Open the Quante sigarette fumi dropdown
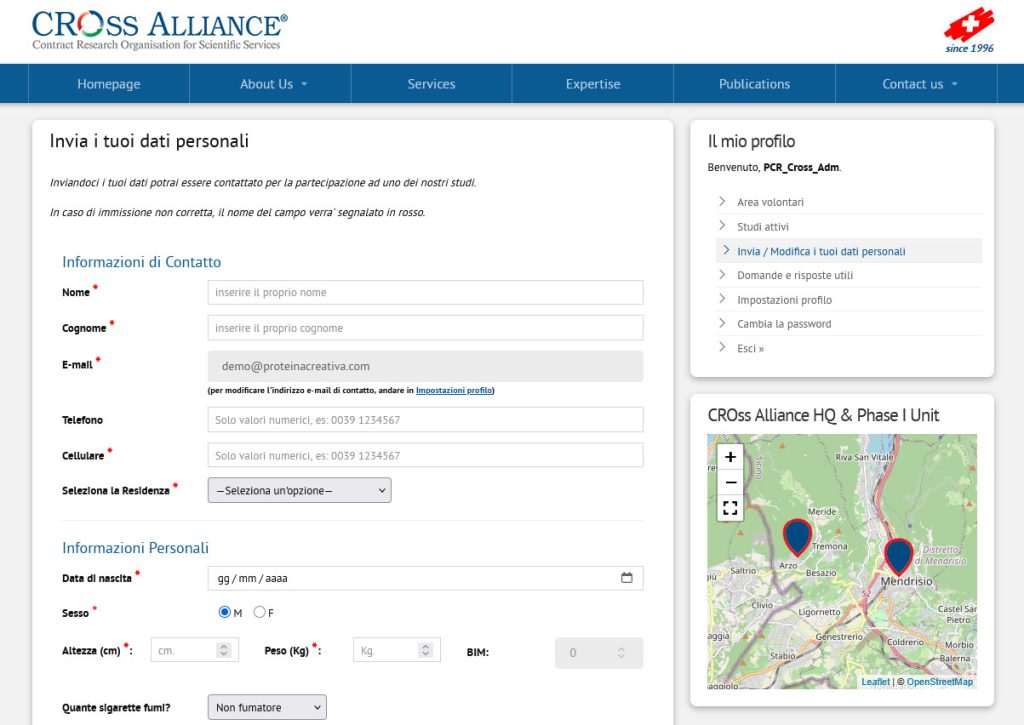Viewport: 1024px width, 725px height. pos(266,706)
